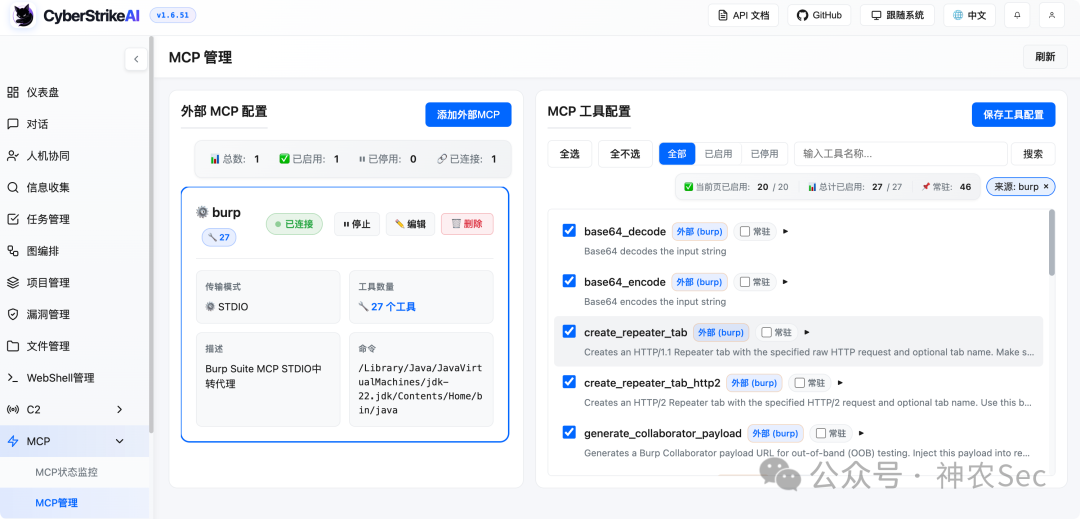Click the 搜索 search button

[x=1032, y=154]
